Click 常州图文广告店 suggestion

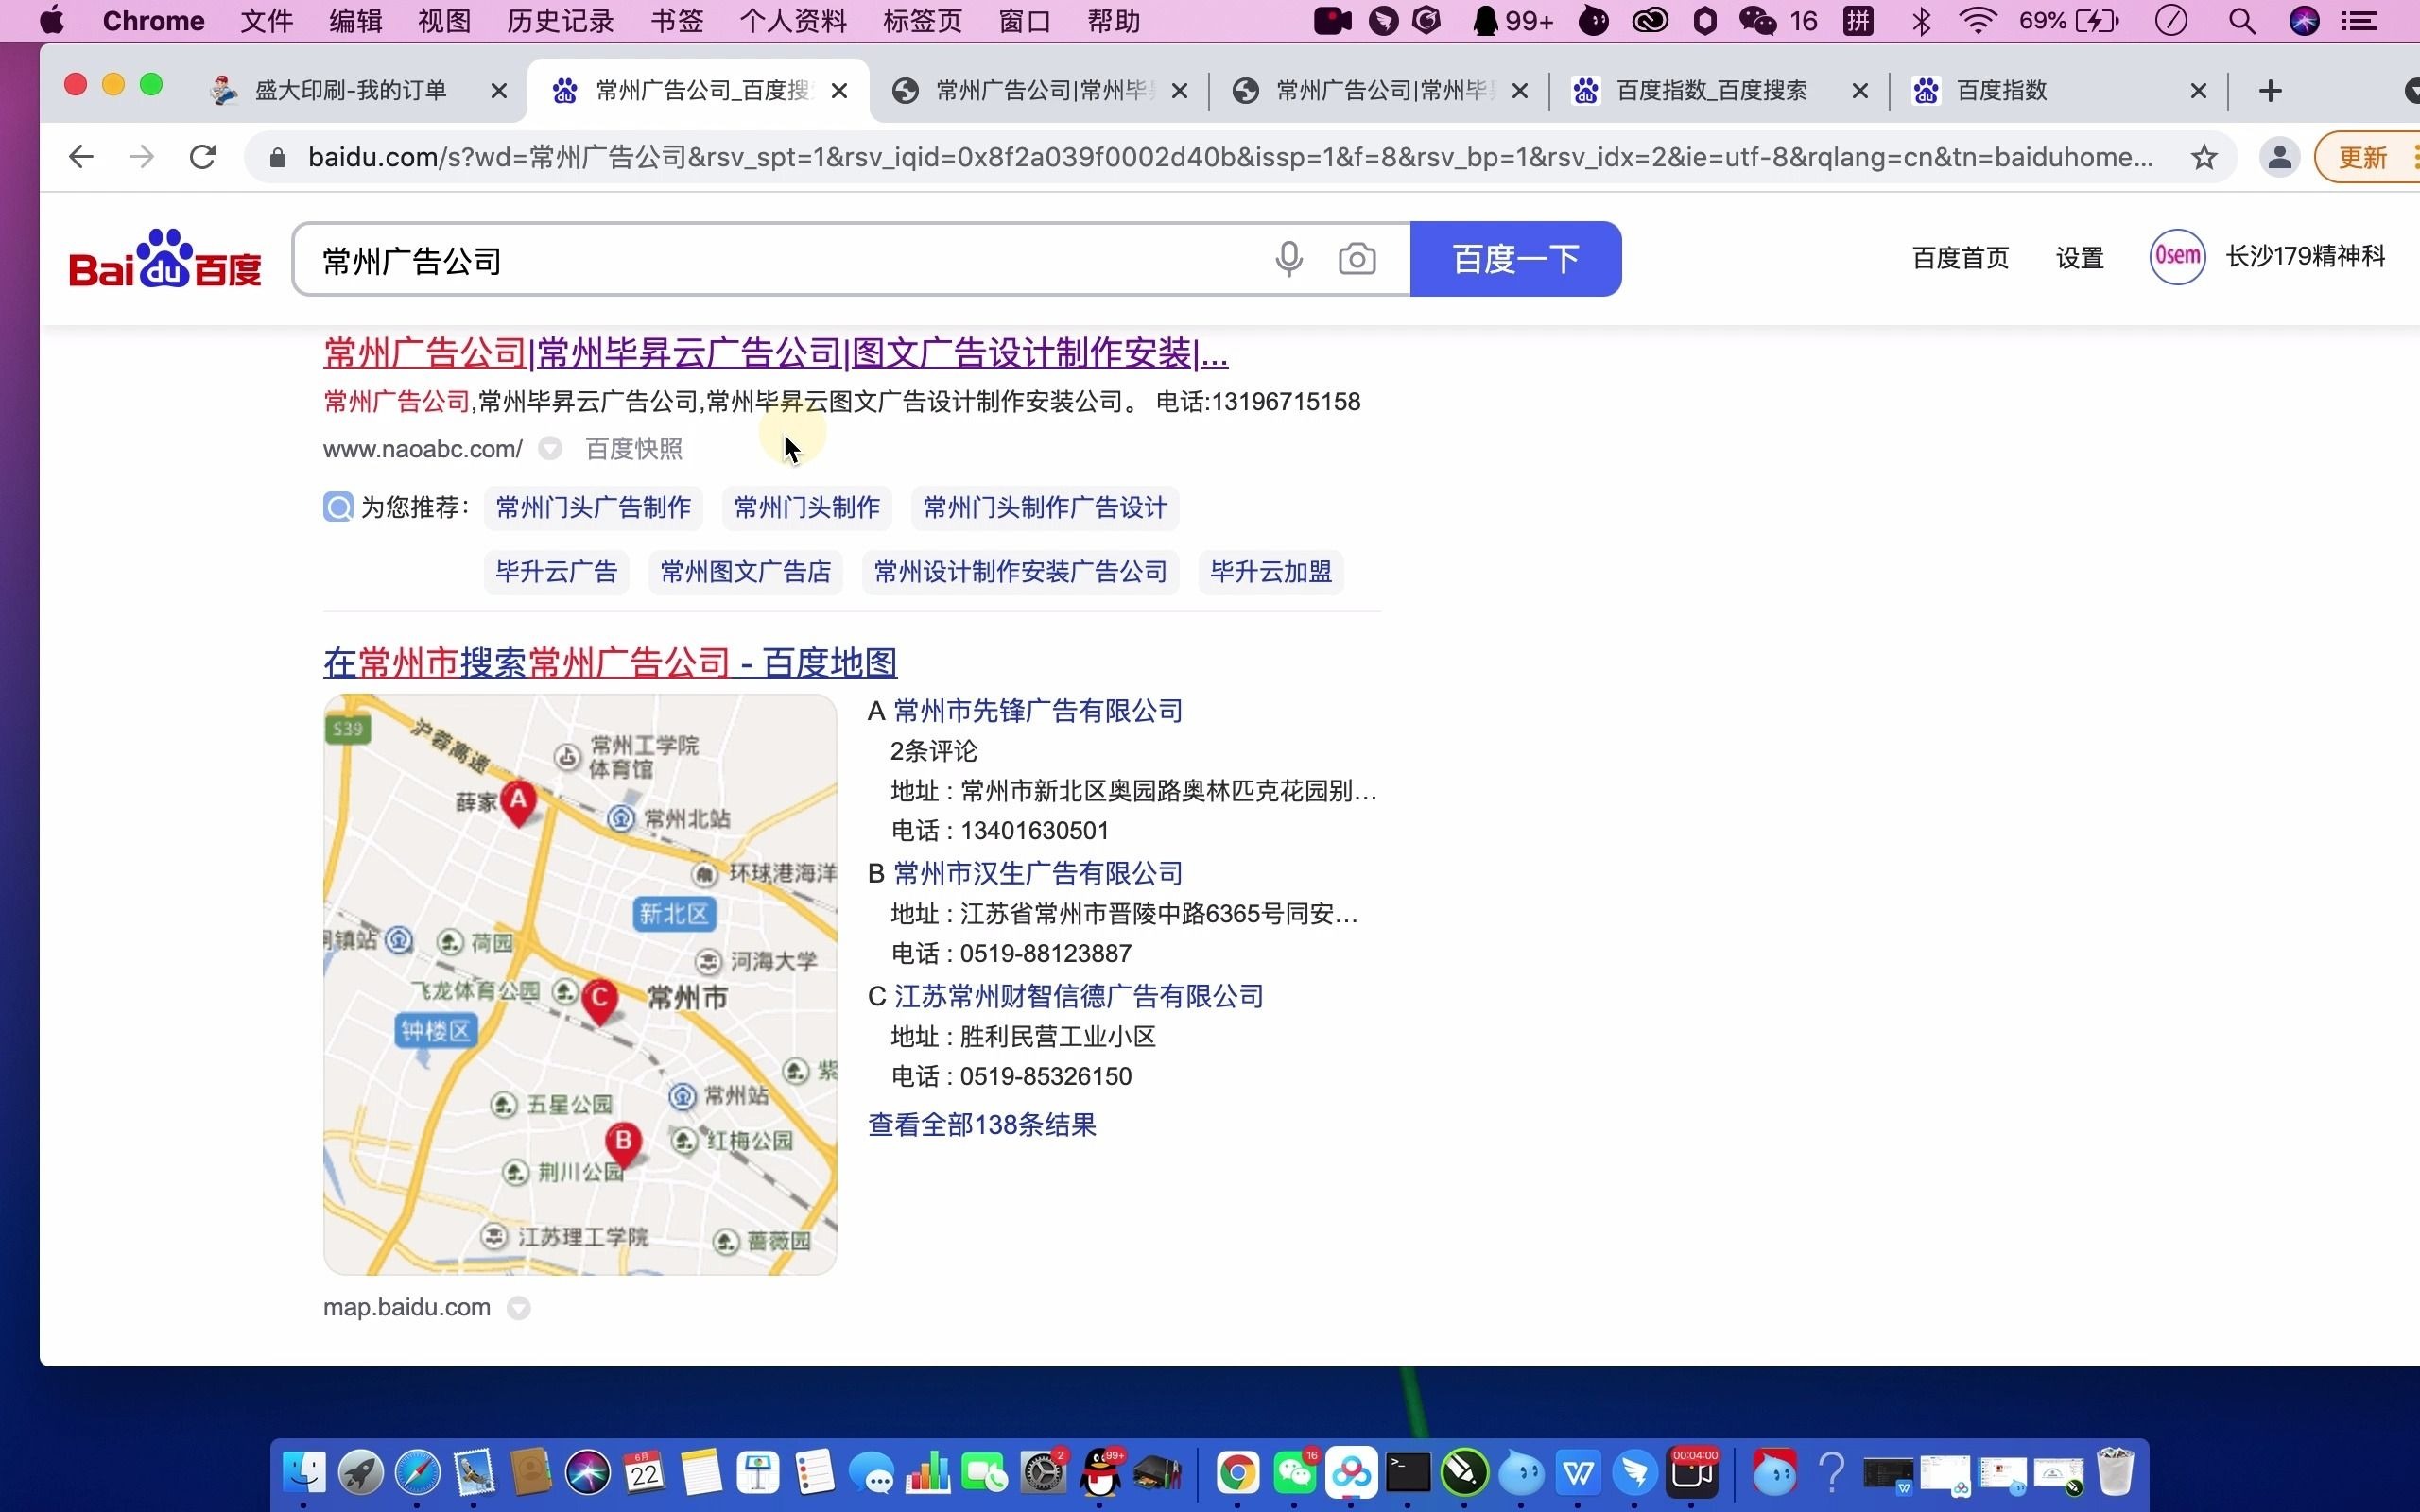point(746,572)
